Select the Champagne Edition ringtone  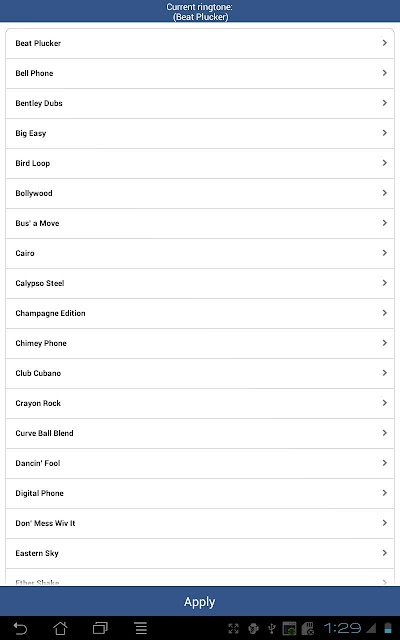pyautogui.click(x=200, y=313)
